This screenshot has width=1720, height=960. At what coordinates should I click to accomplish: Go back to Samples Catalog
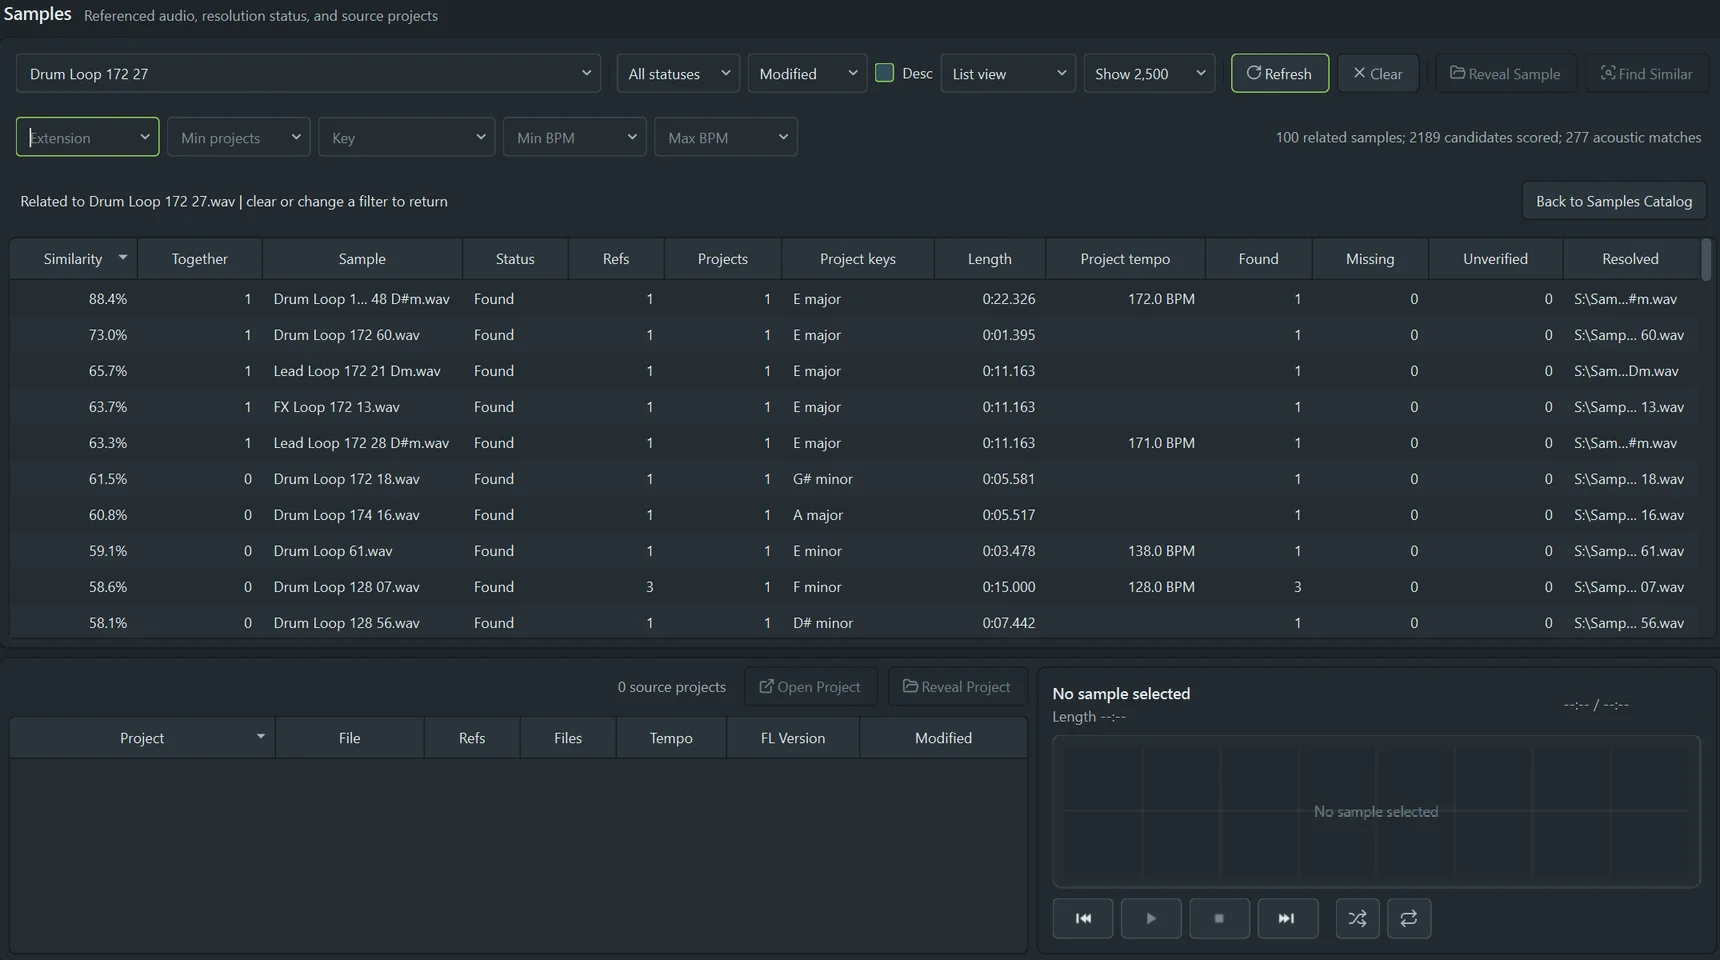coord(1614,201)
